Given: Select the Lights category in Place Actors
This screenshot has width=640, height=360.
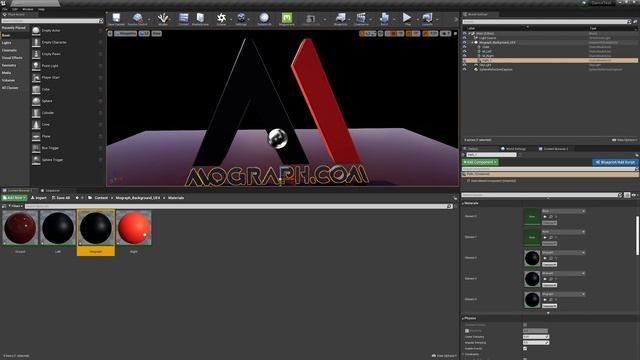Looking at the screenshot, I should point(7,43).
